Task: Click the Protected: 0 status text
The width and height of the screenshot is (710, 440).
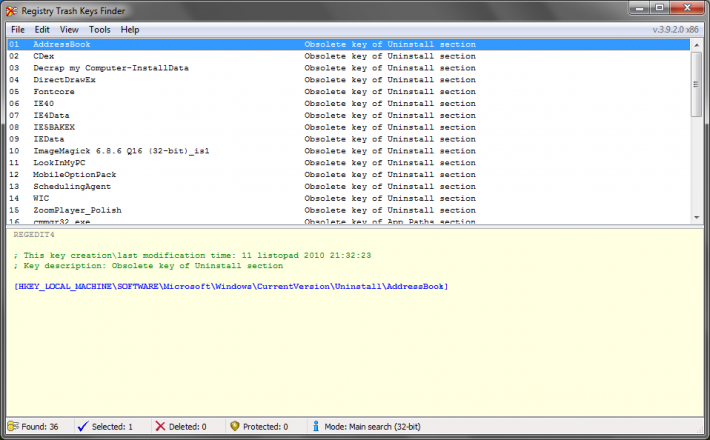Action: (265, 426)
